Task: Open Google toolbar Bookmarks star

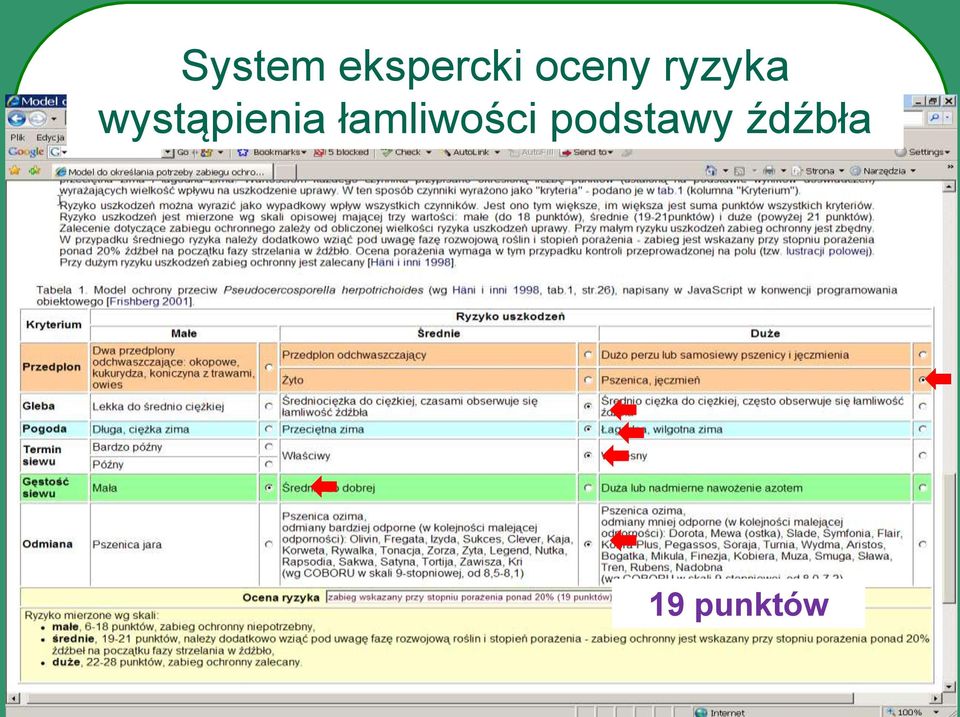Action: (x=243, y=152)
